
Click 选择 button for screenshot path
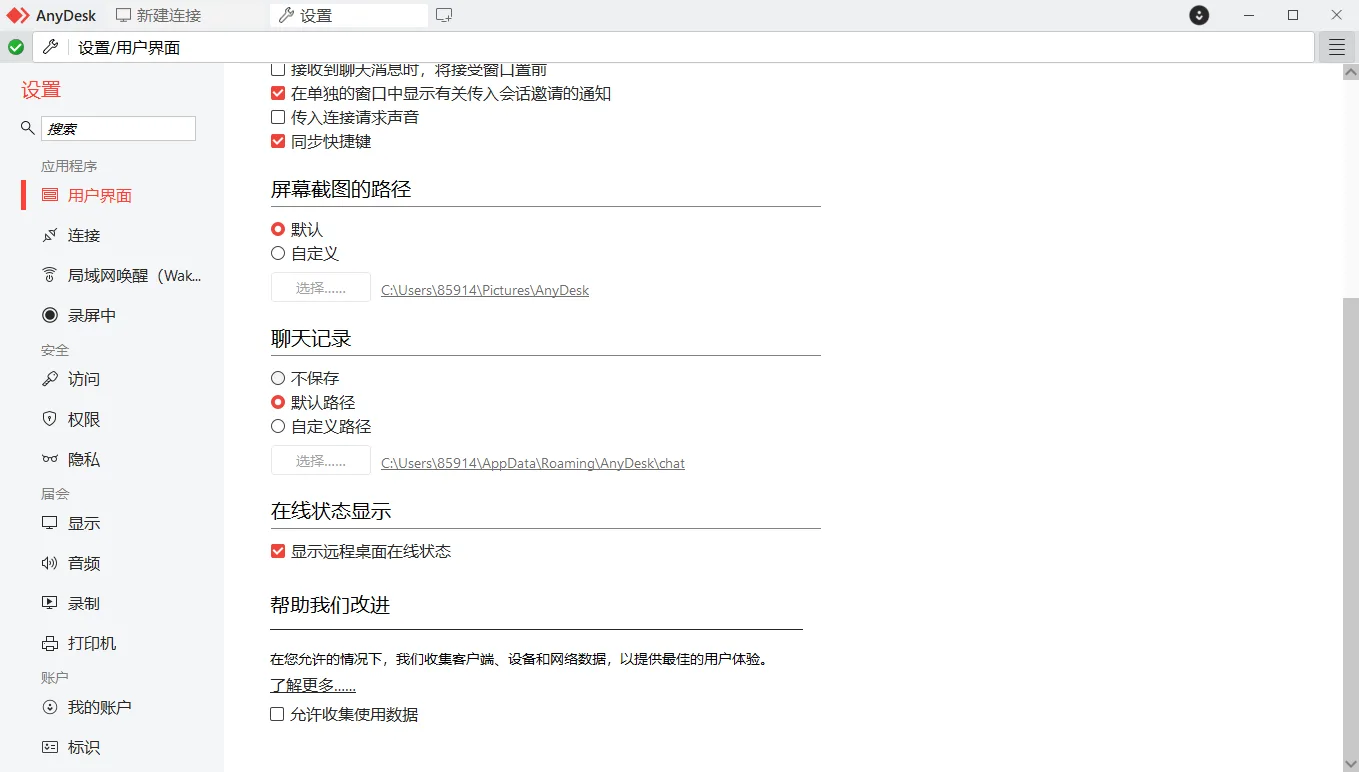321,288
